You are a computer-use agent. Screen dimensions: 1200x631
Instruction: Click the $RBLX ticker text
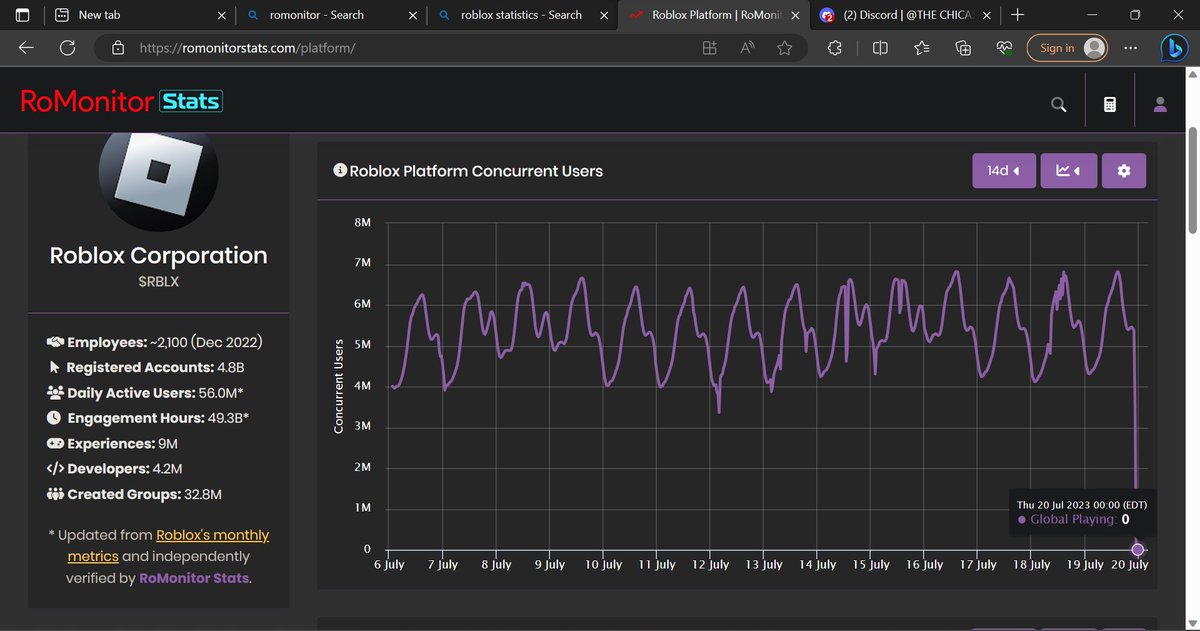(158, 282)
